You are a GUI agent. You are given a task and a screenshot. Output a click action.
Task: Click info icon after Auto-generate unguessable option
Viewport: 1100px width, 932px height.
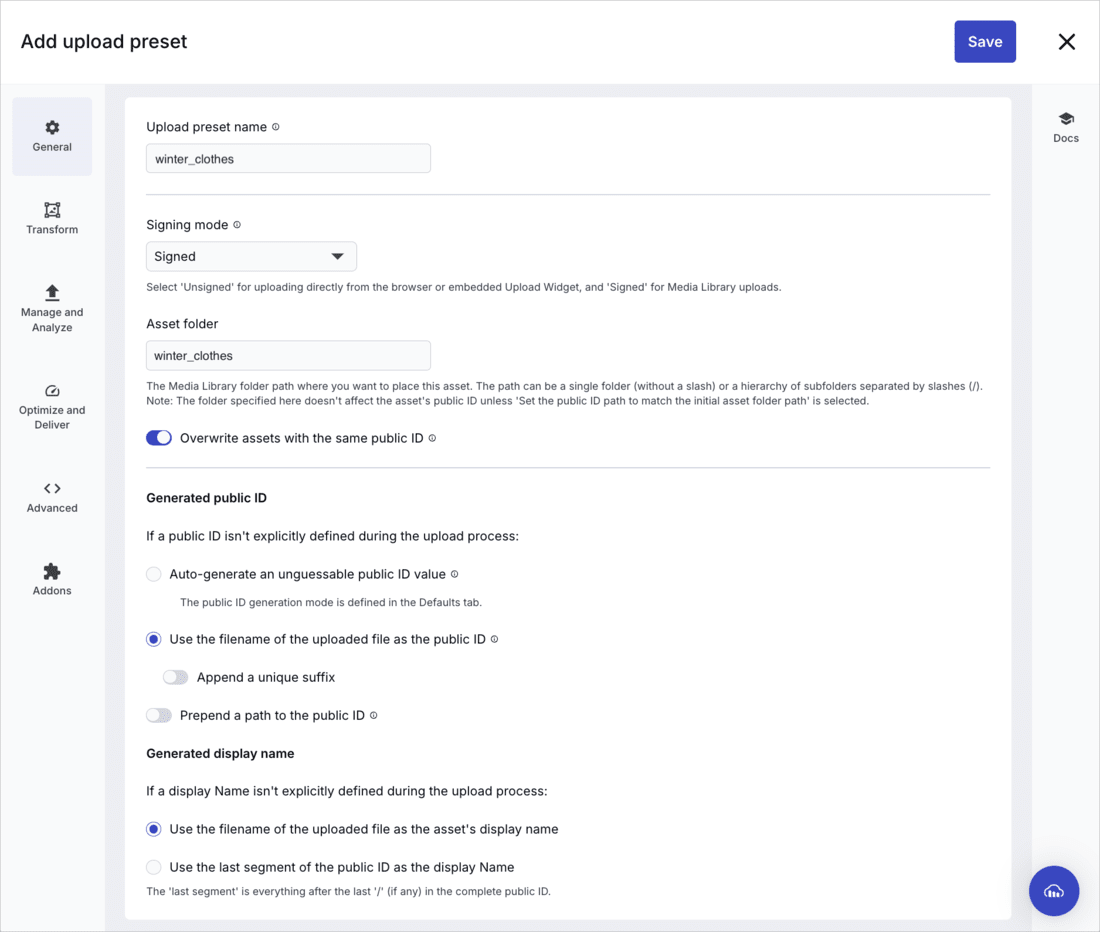tap(455, 574)
